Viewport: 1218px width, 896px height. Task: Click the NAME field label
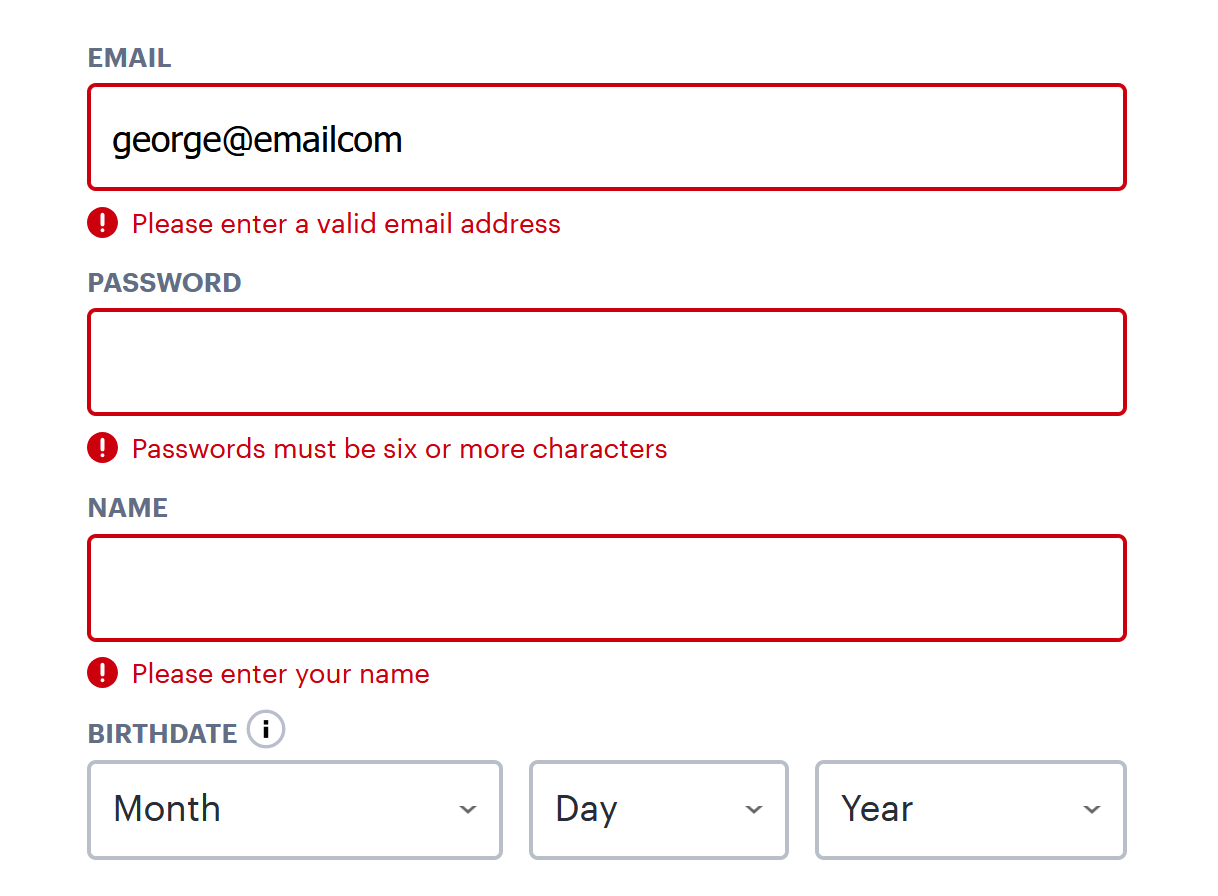point(127,508)
